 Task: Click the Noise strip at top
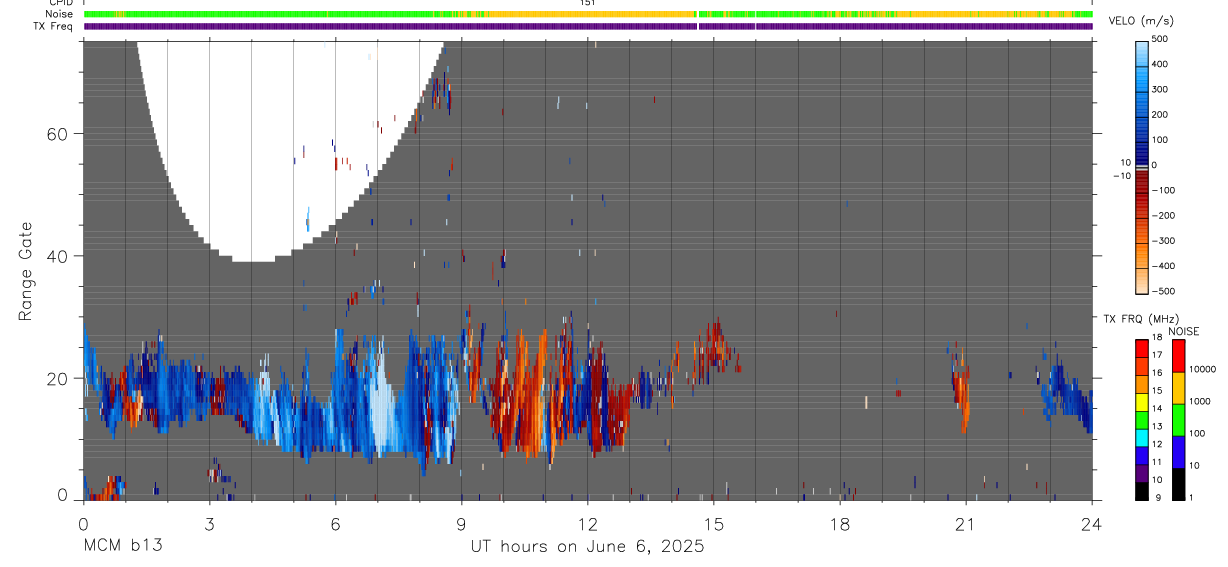[x=588, y=14]
